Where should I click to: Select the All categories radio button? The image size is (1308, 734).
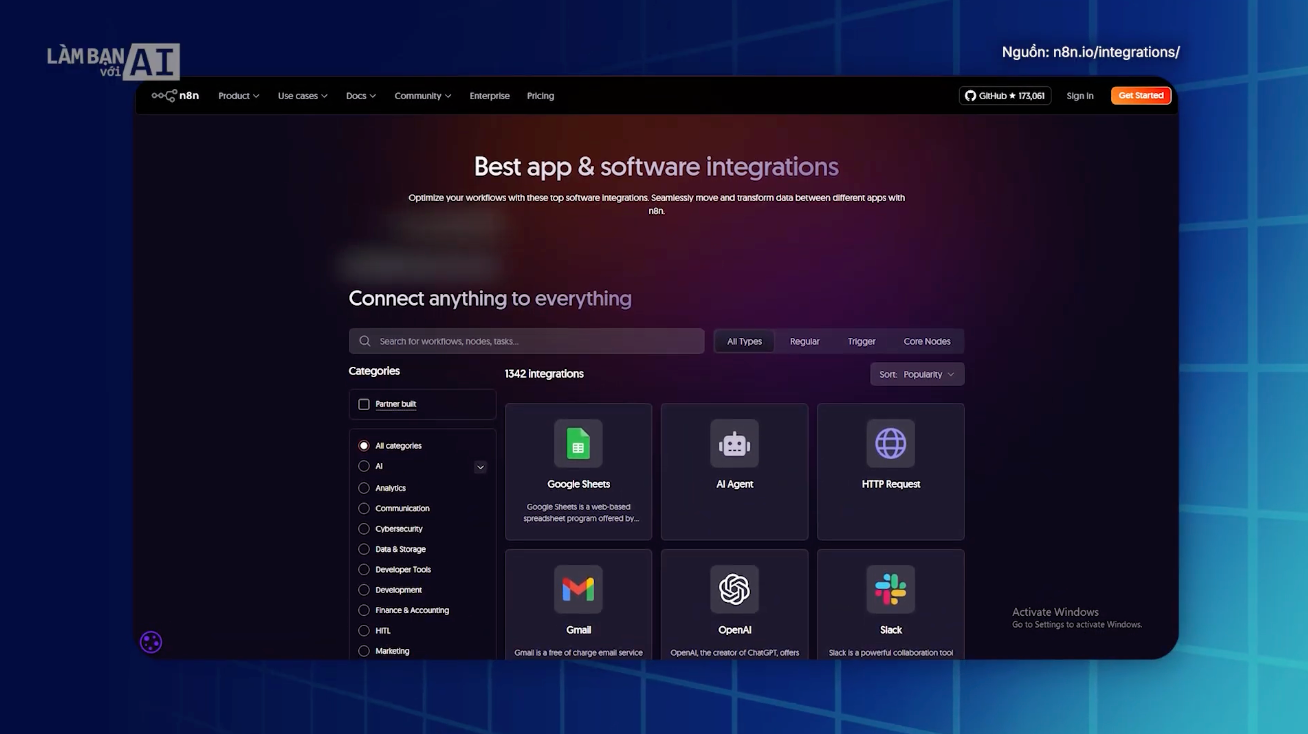(x=364, y=446)
